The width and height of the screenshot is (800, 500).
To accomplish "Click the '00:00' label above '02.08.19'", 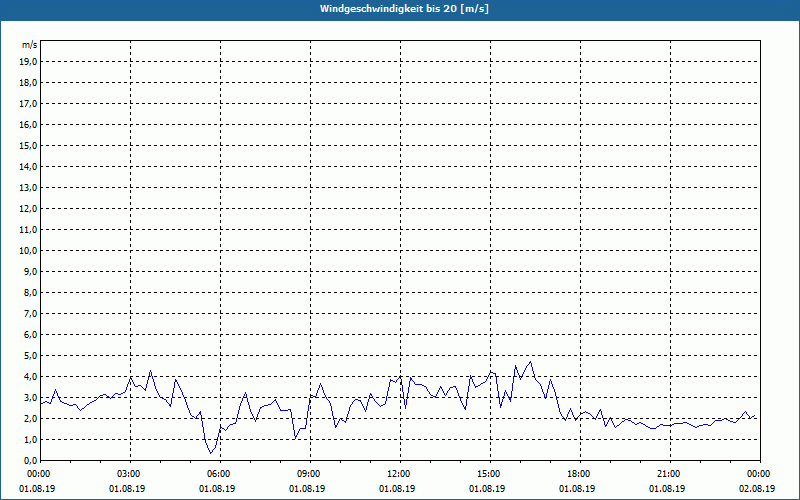I will 760,474.
